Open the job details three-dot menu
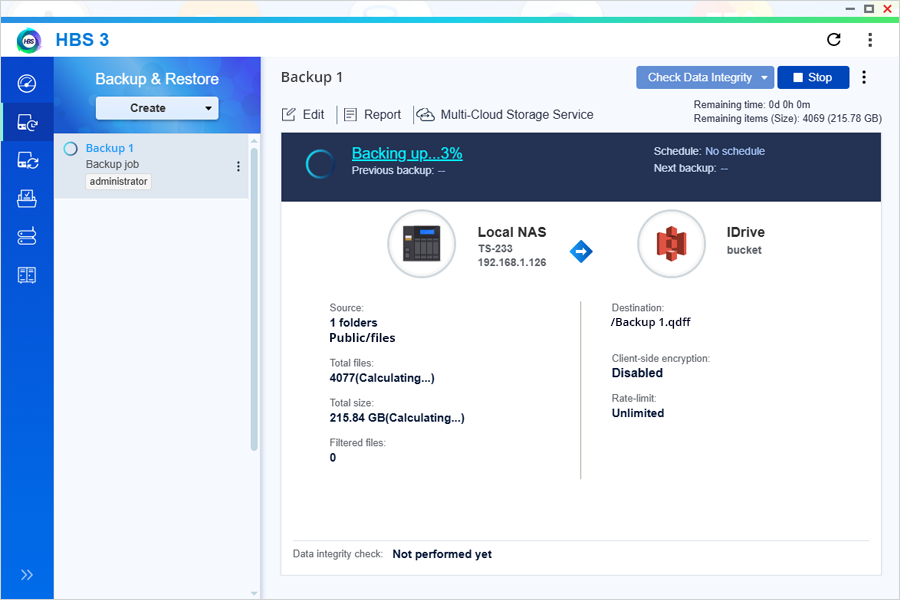The height and width of the screenshot is (600, 900). pos(864,78)
